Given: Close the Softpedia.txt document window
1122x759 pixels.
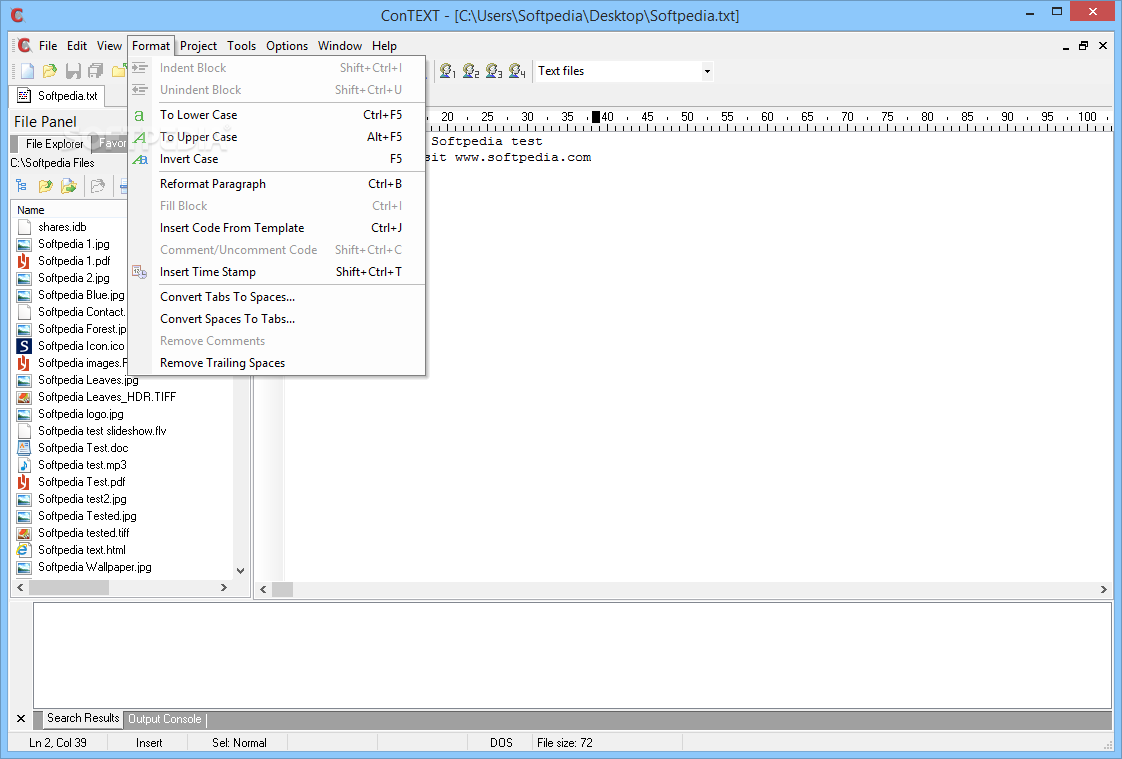Looking at the screenshot, I should point(1103,46).
